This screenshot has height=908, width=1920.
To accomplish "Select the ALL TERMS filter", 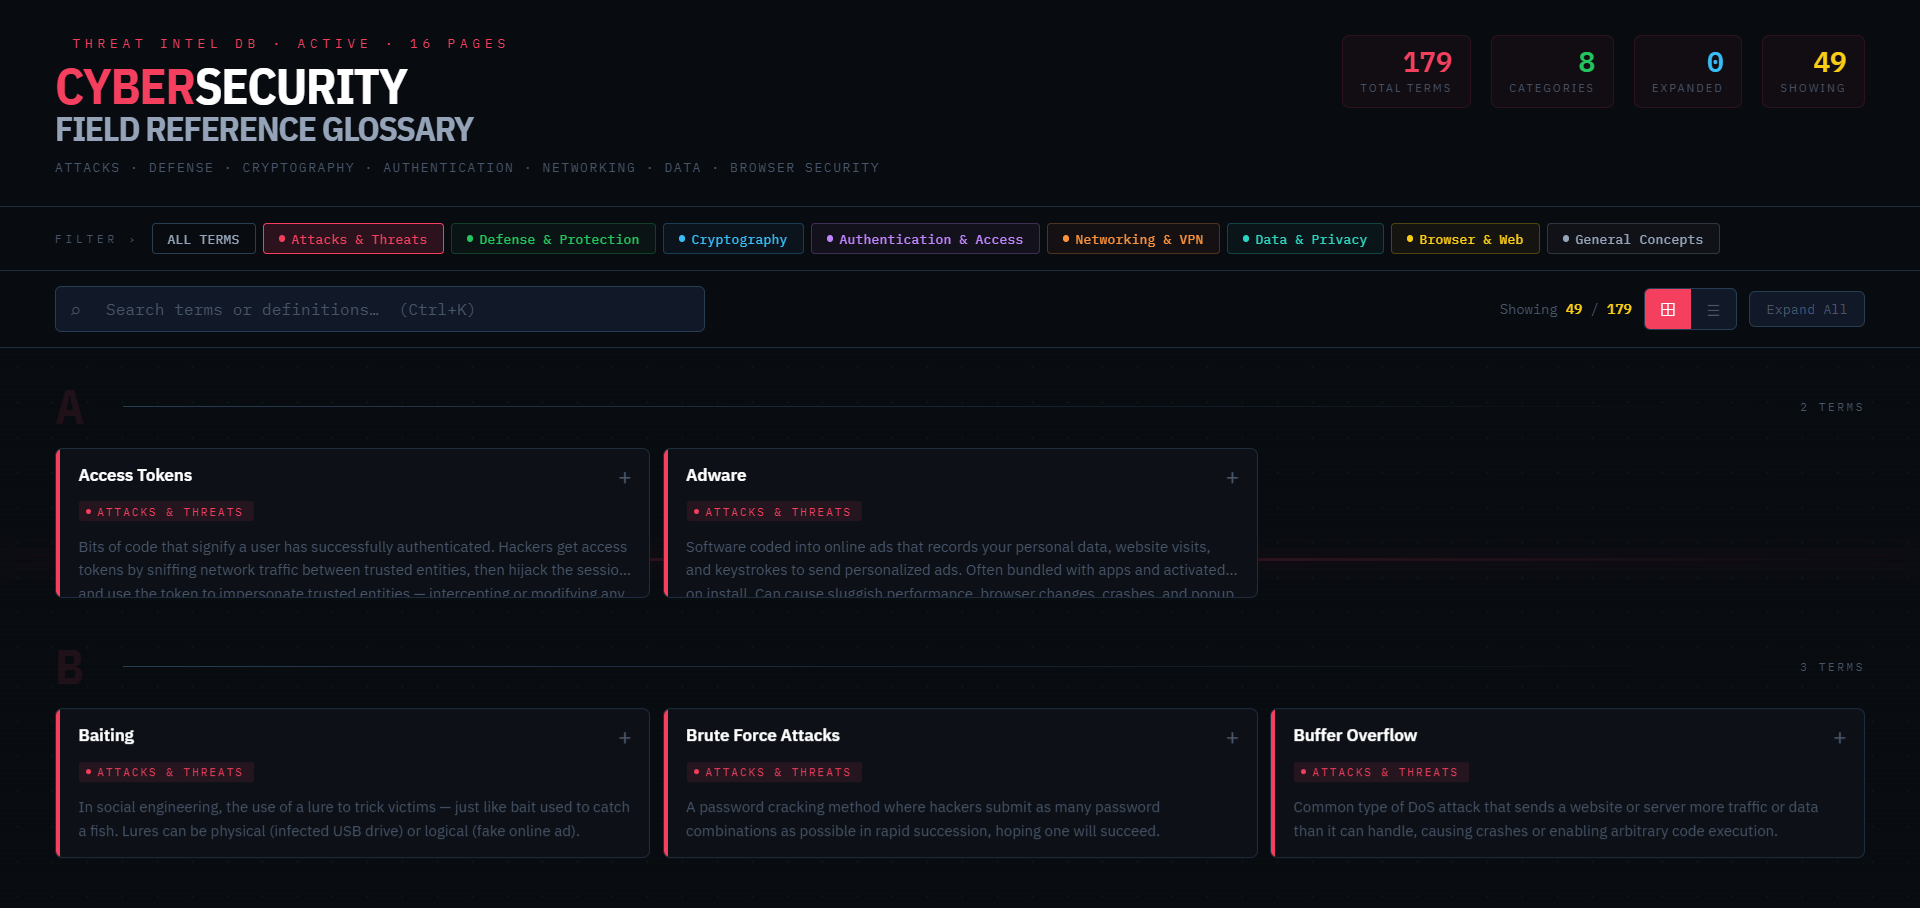I will click(x=203, y=239).
